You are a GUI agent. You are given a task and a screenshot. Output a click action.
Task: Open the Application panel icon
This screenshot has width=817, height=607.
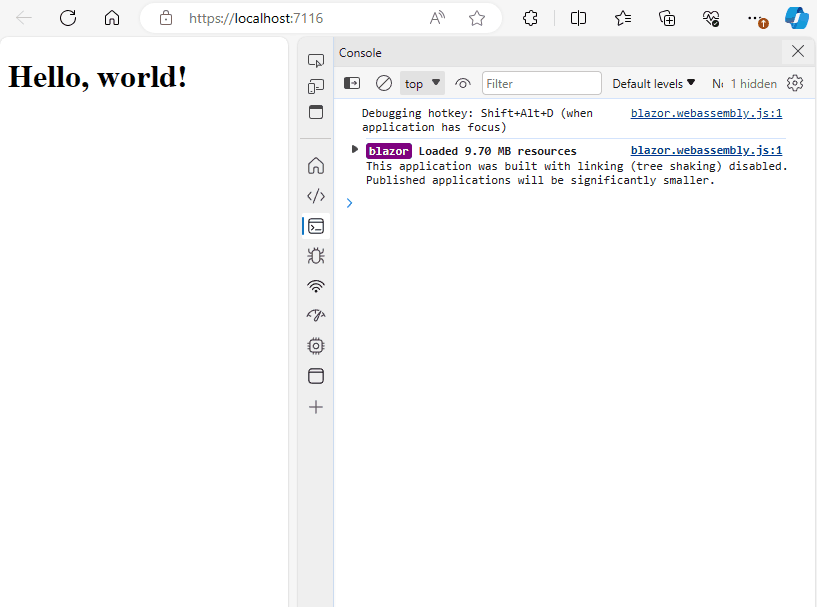point(316,377)
